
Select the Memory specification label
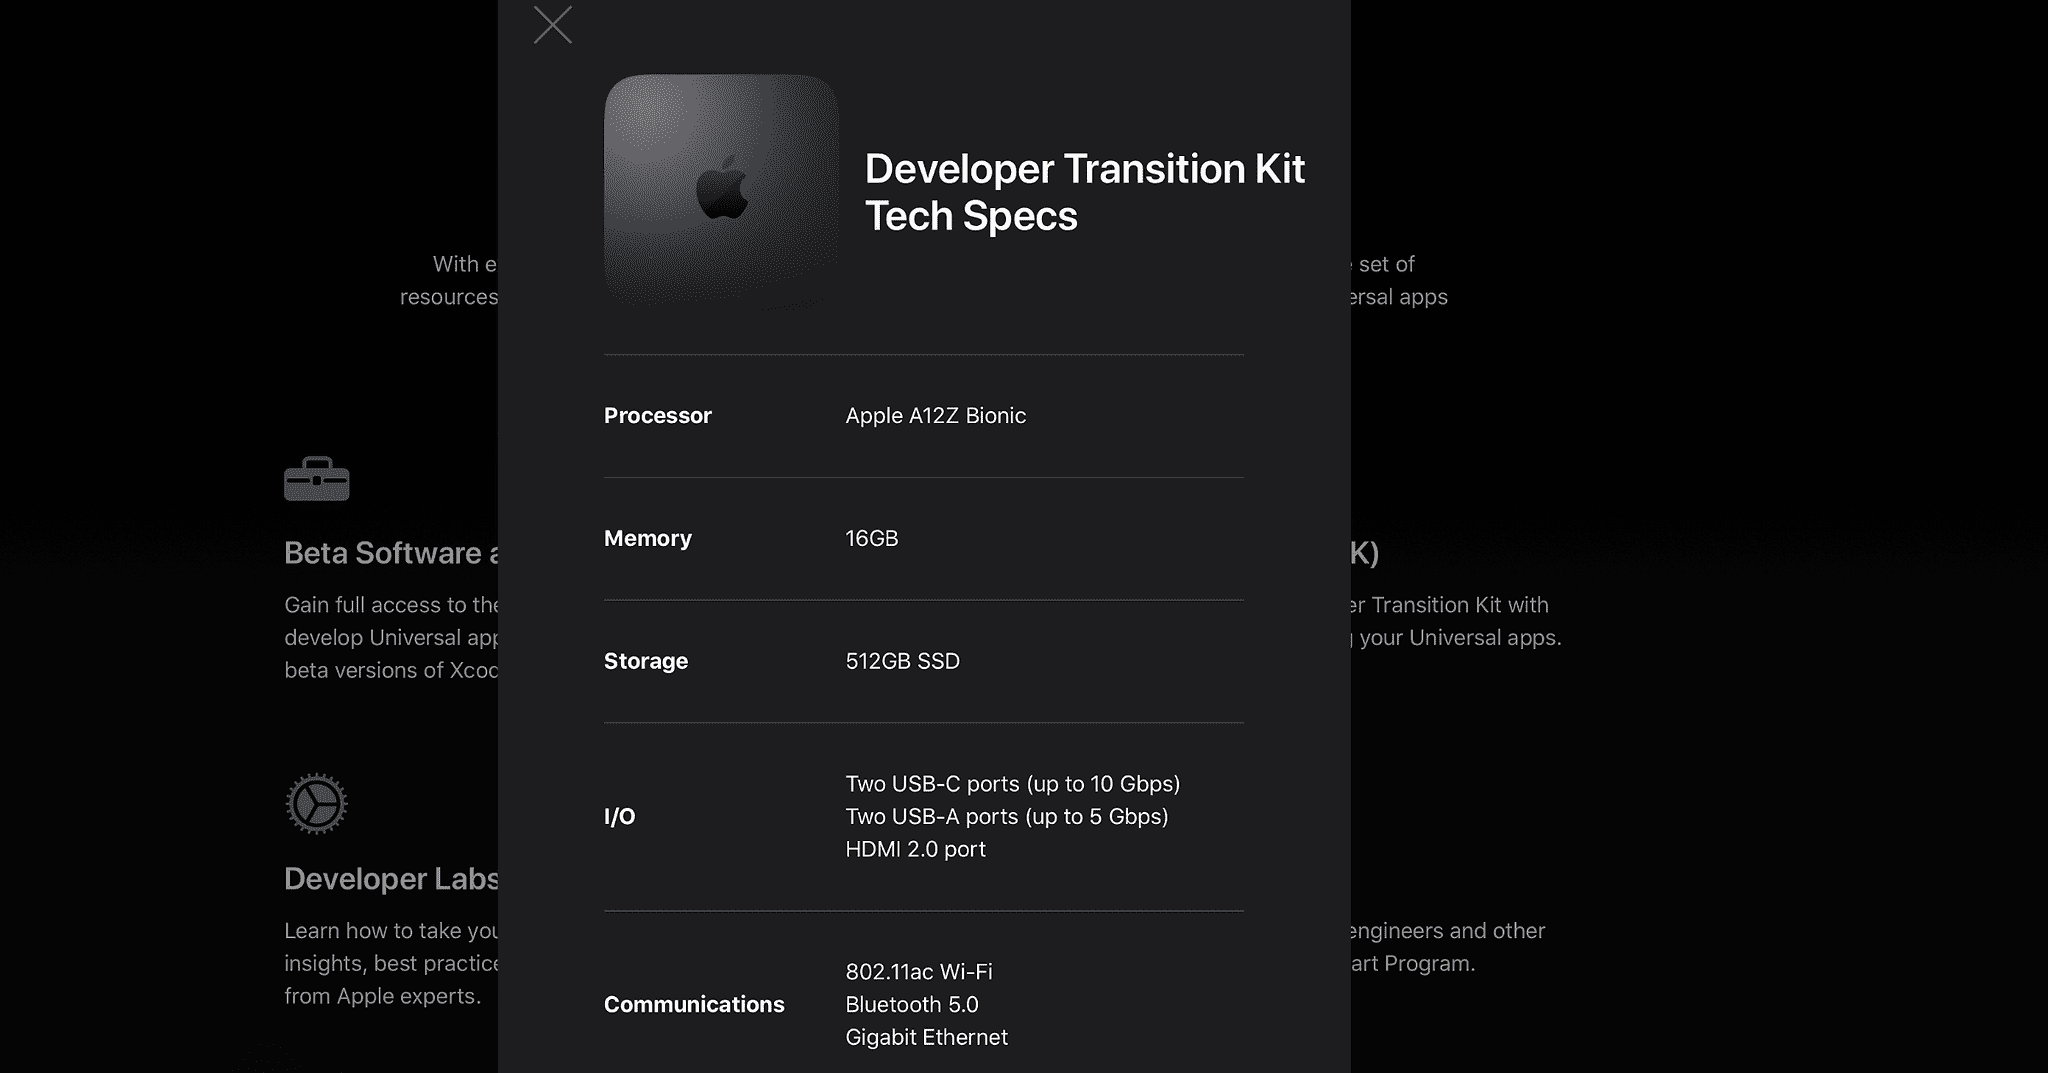[646, 538]
